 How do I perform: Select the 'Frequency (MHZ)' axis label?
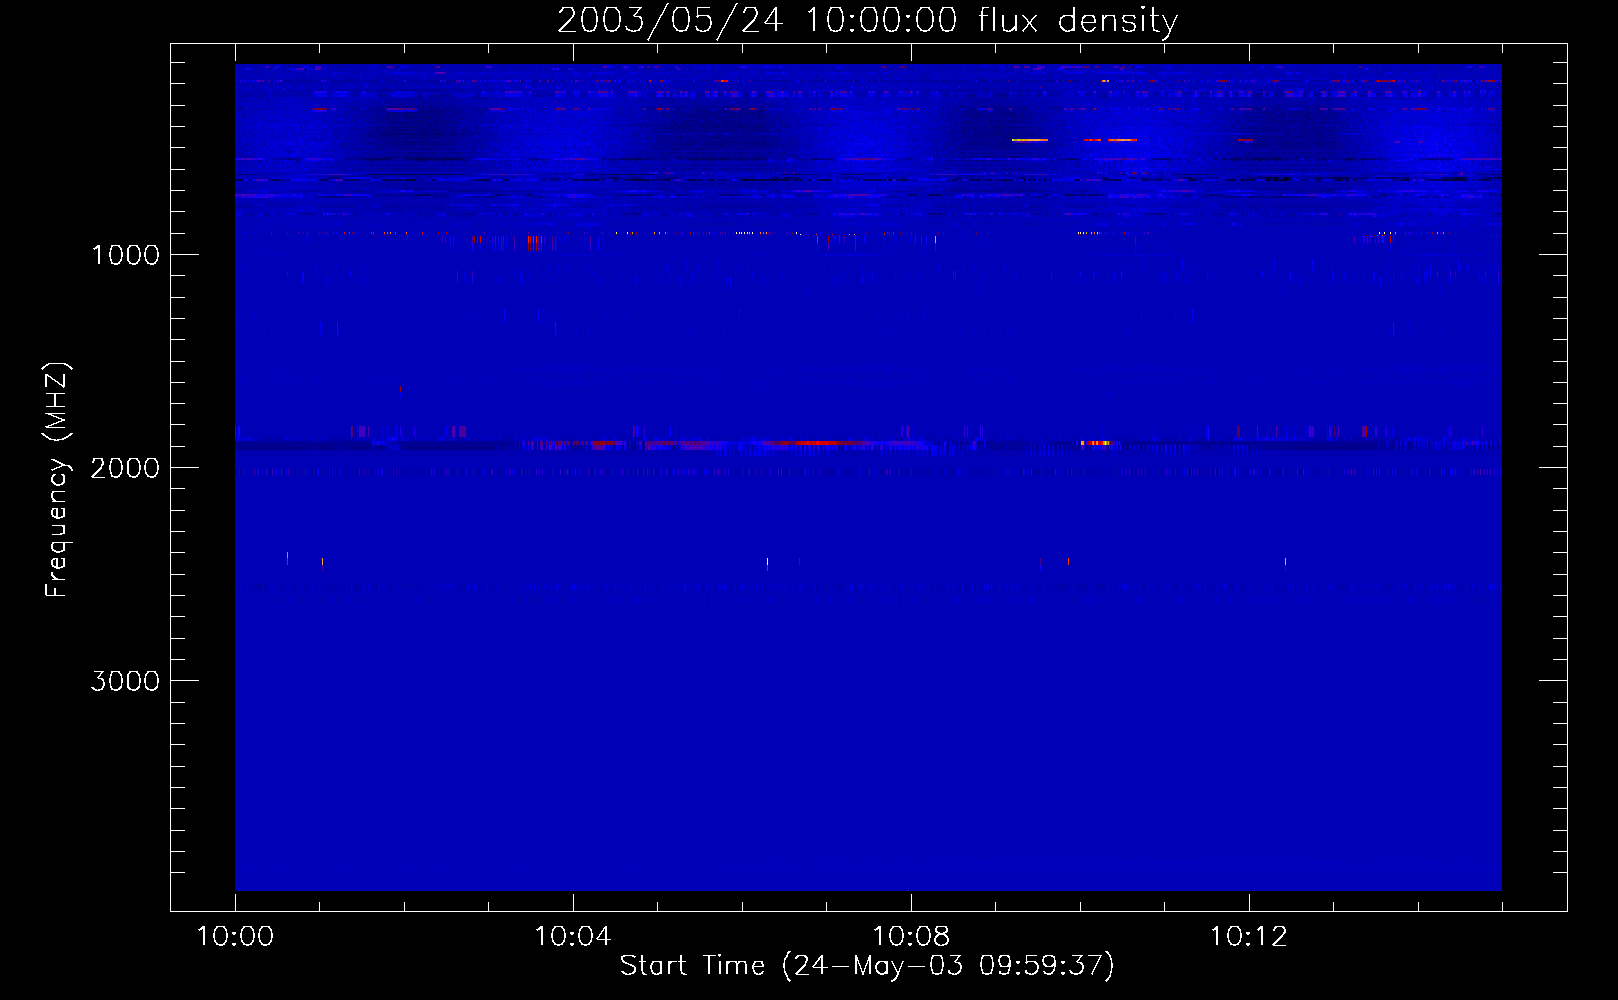[57, 480]
